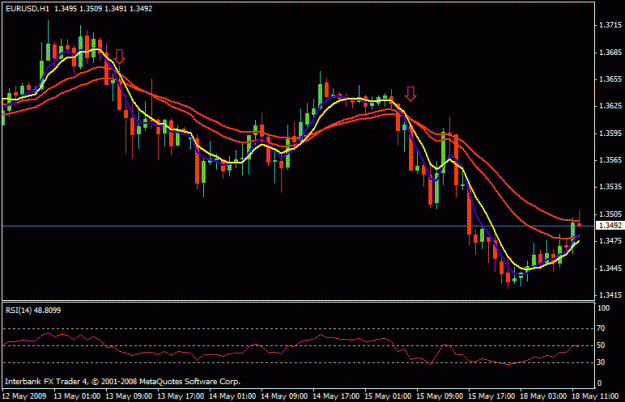Image resolution: width=625 pixels, height=402 pixels.
Task: Click the 12 May 2009 date label
Action: 24,396
